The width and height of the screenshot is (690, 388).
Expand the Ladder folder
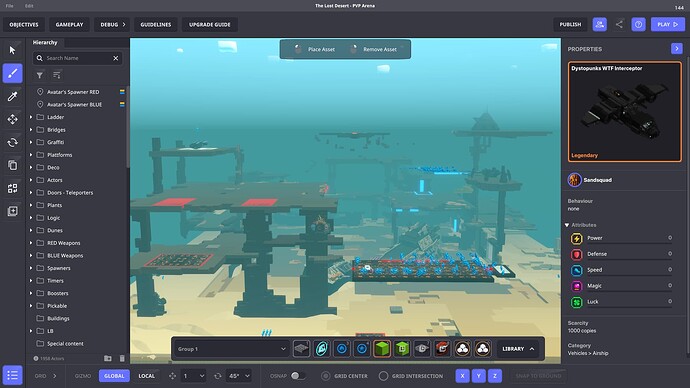click(31, 117)
